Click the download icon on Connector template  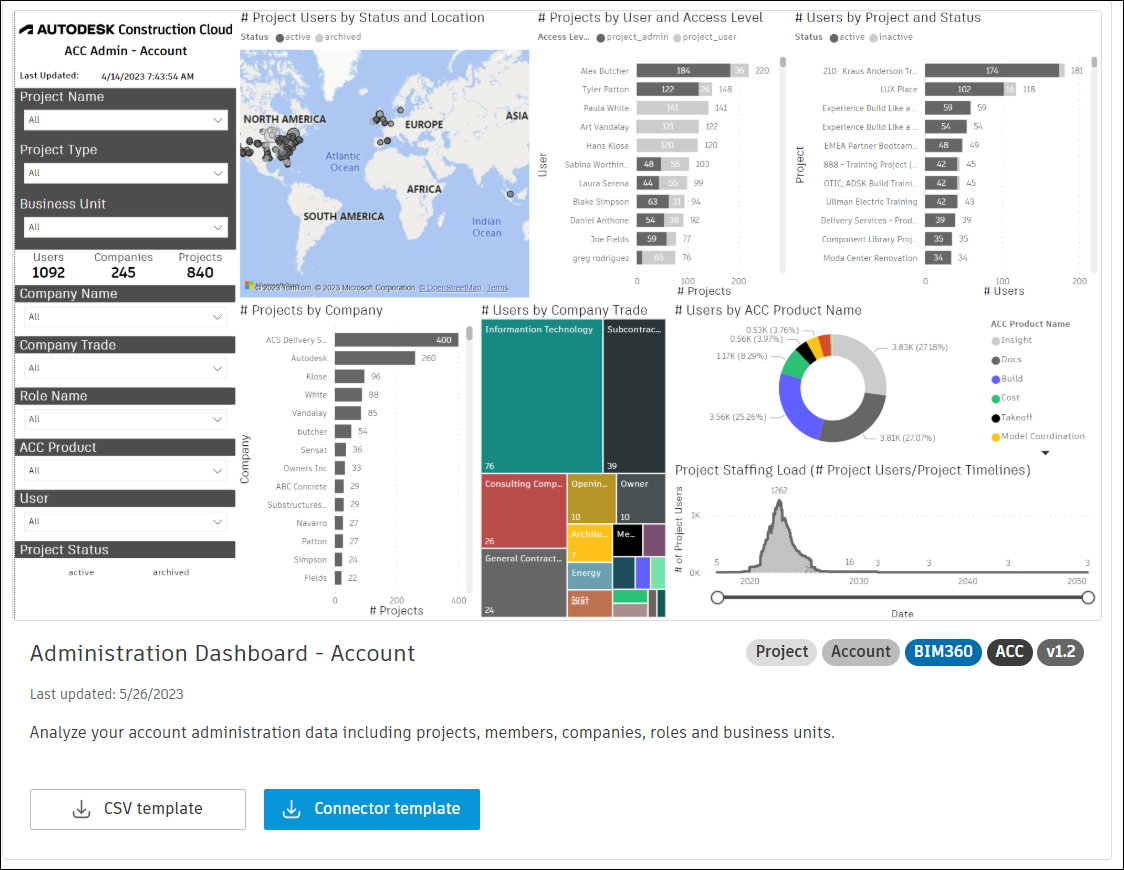(291, 809)
